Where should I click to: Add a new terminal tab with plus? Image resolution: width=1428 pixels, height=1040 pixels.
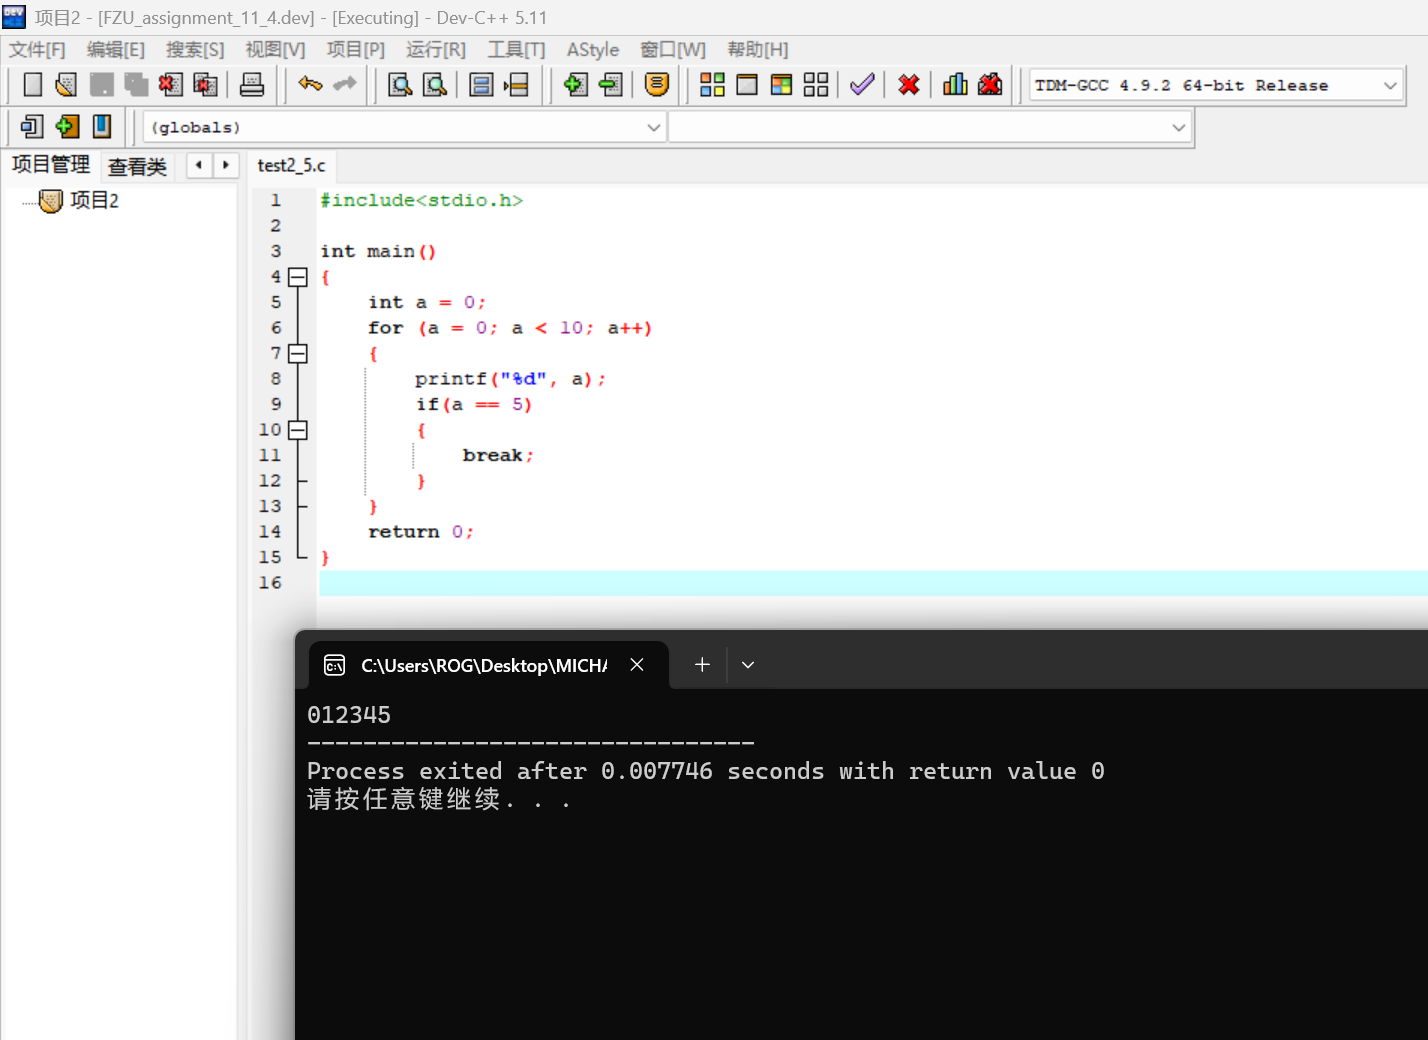click(702, 665)
